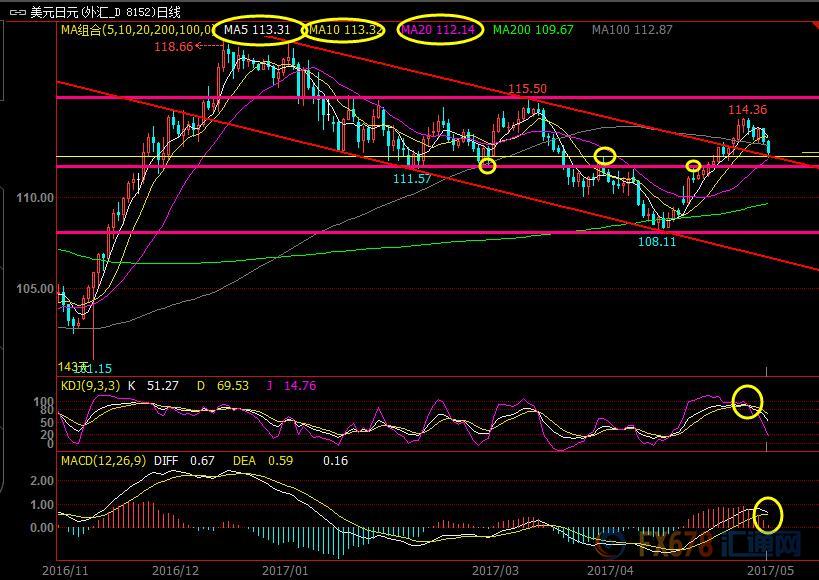Click the MA100 112.87 reading
The height and width of the screenshot is (580, 819).
click(x=632, y=30)
